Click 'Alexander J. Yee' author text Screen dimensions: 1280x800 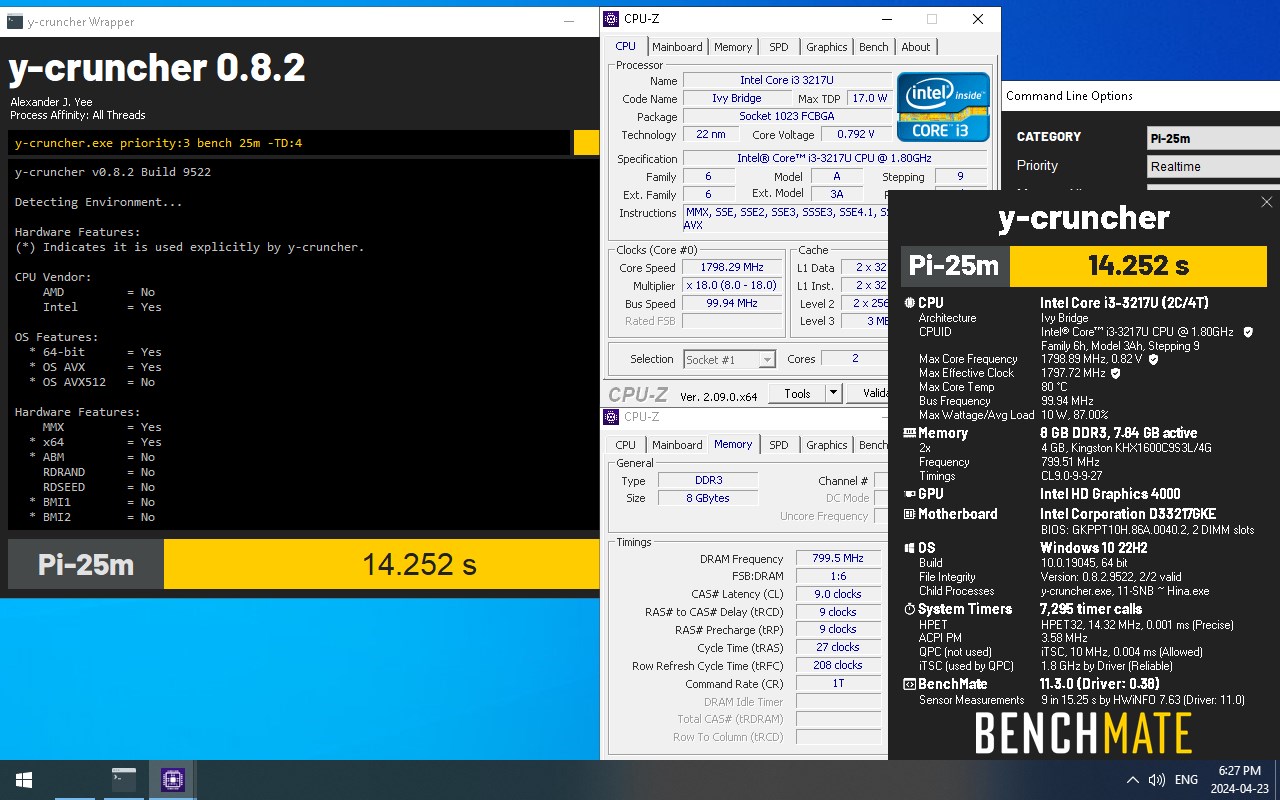[x=52, y=102]
